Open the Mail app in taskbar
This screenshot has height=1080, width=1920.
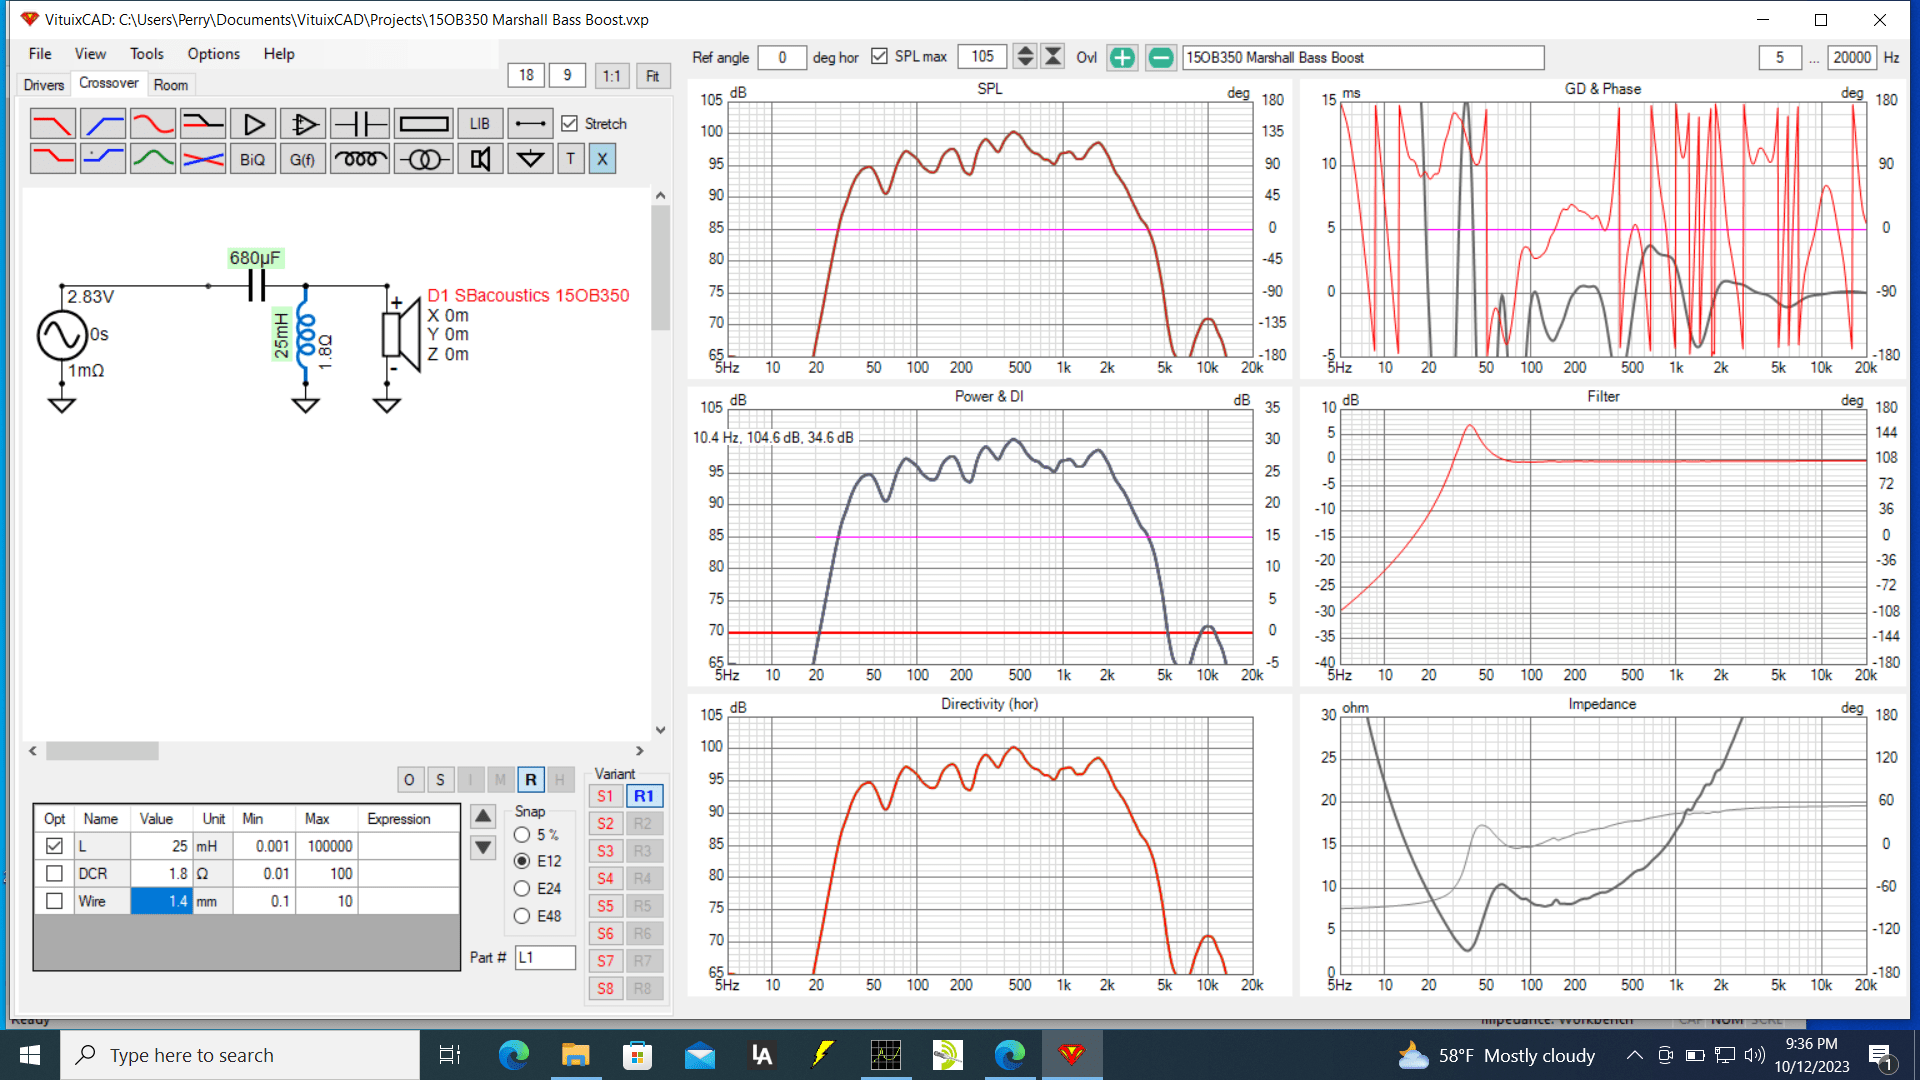click(700, 1055)
